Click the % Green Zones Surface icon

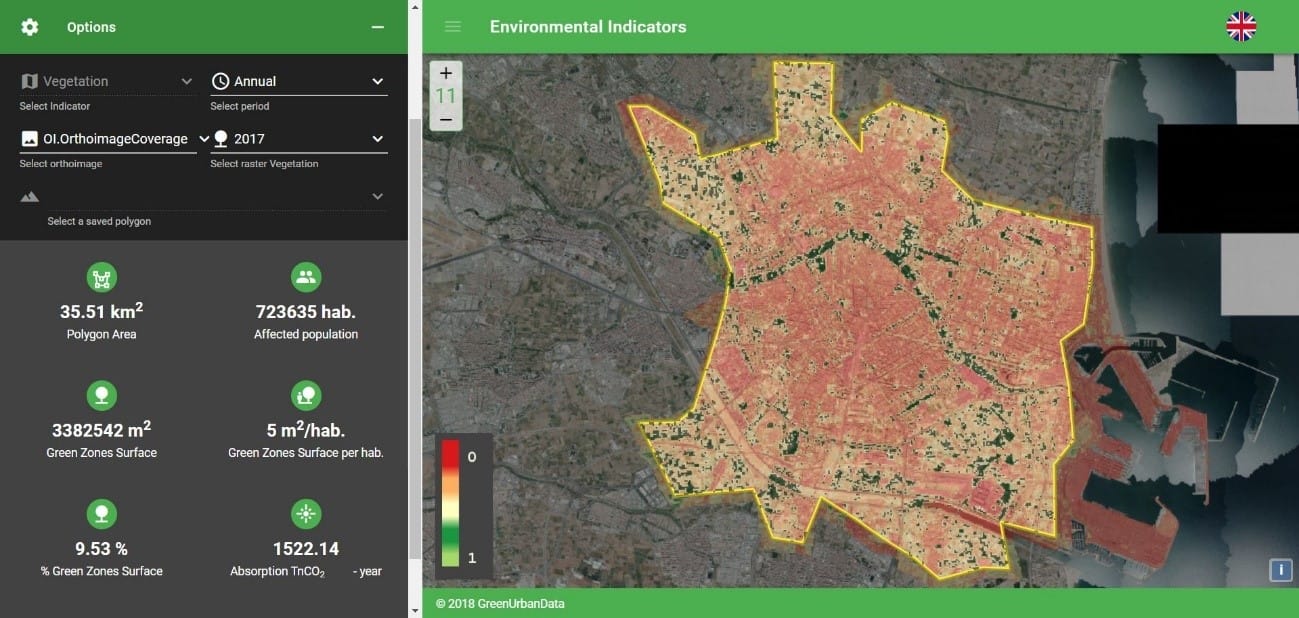click(101, 515)
